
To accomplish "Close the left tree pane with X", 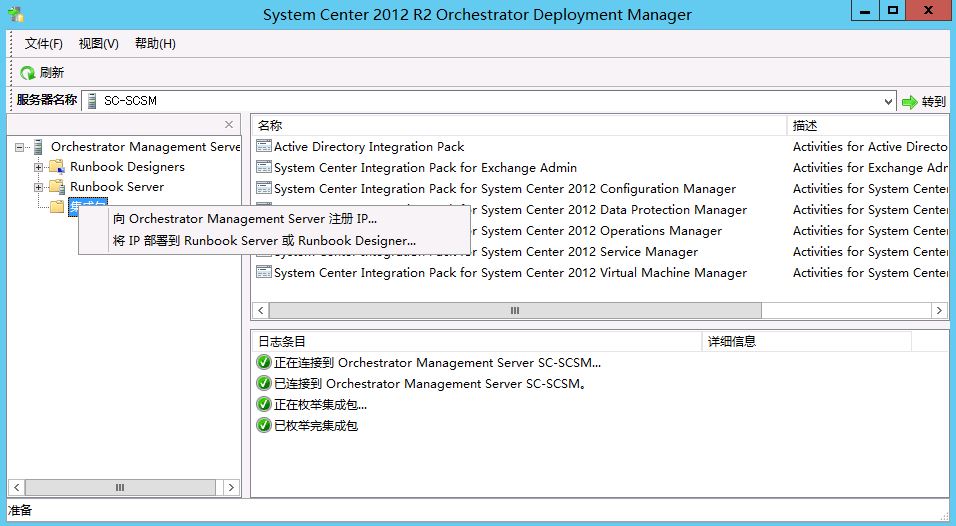I will pyautogui.click(x=229, y=124).
